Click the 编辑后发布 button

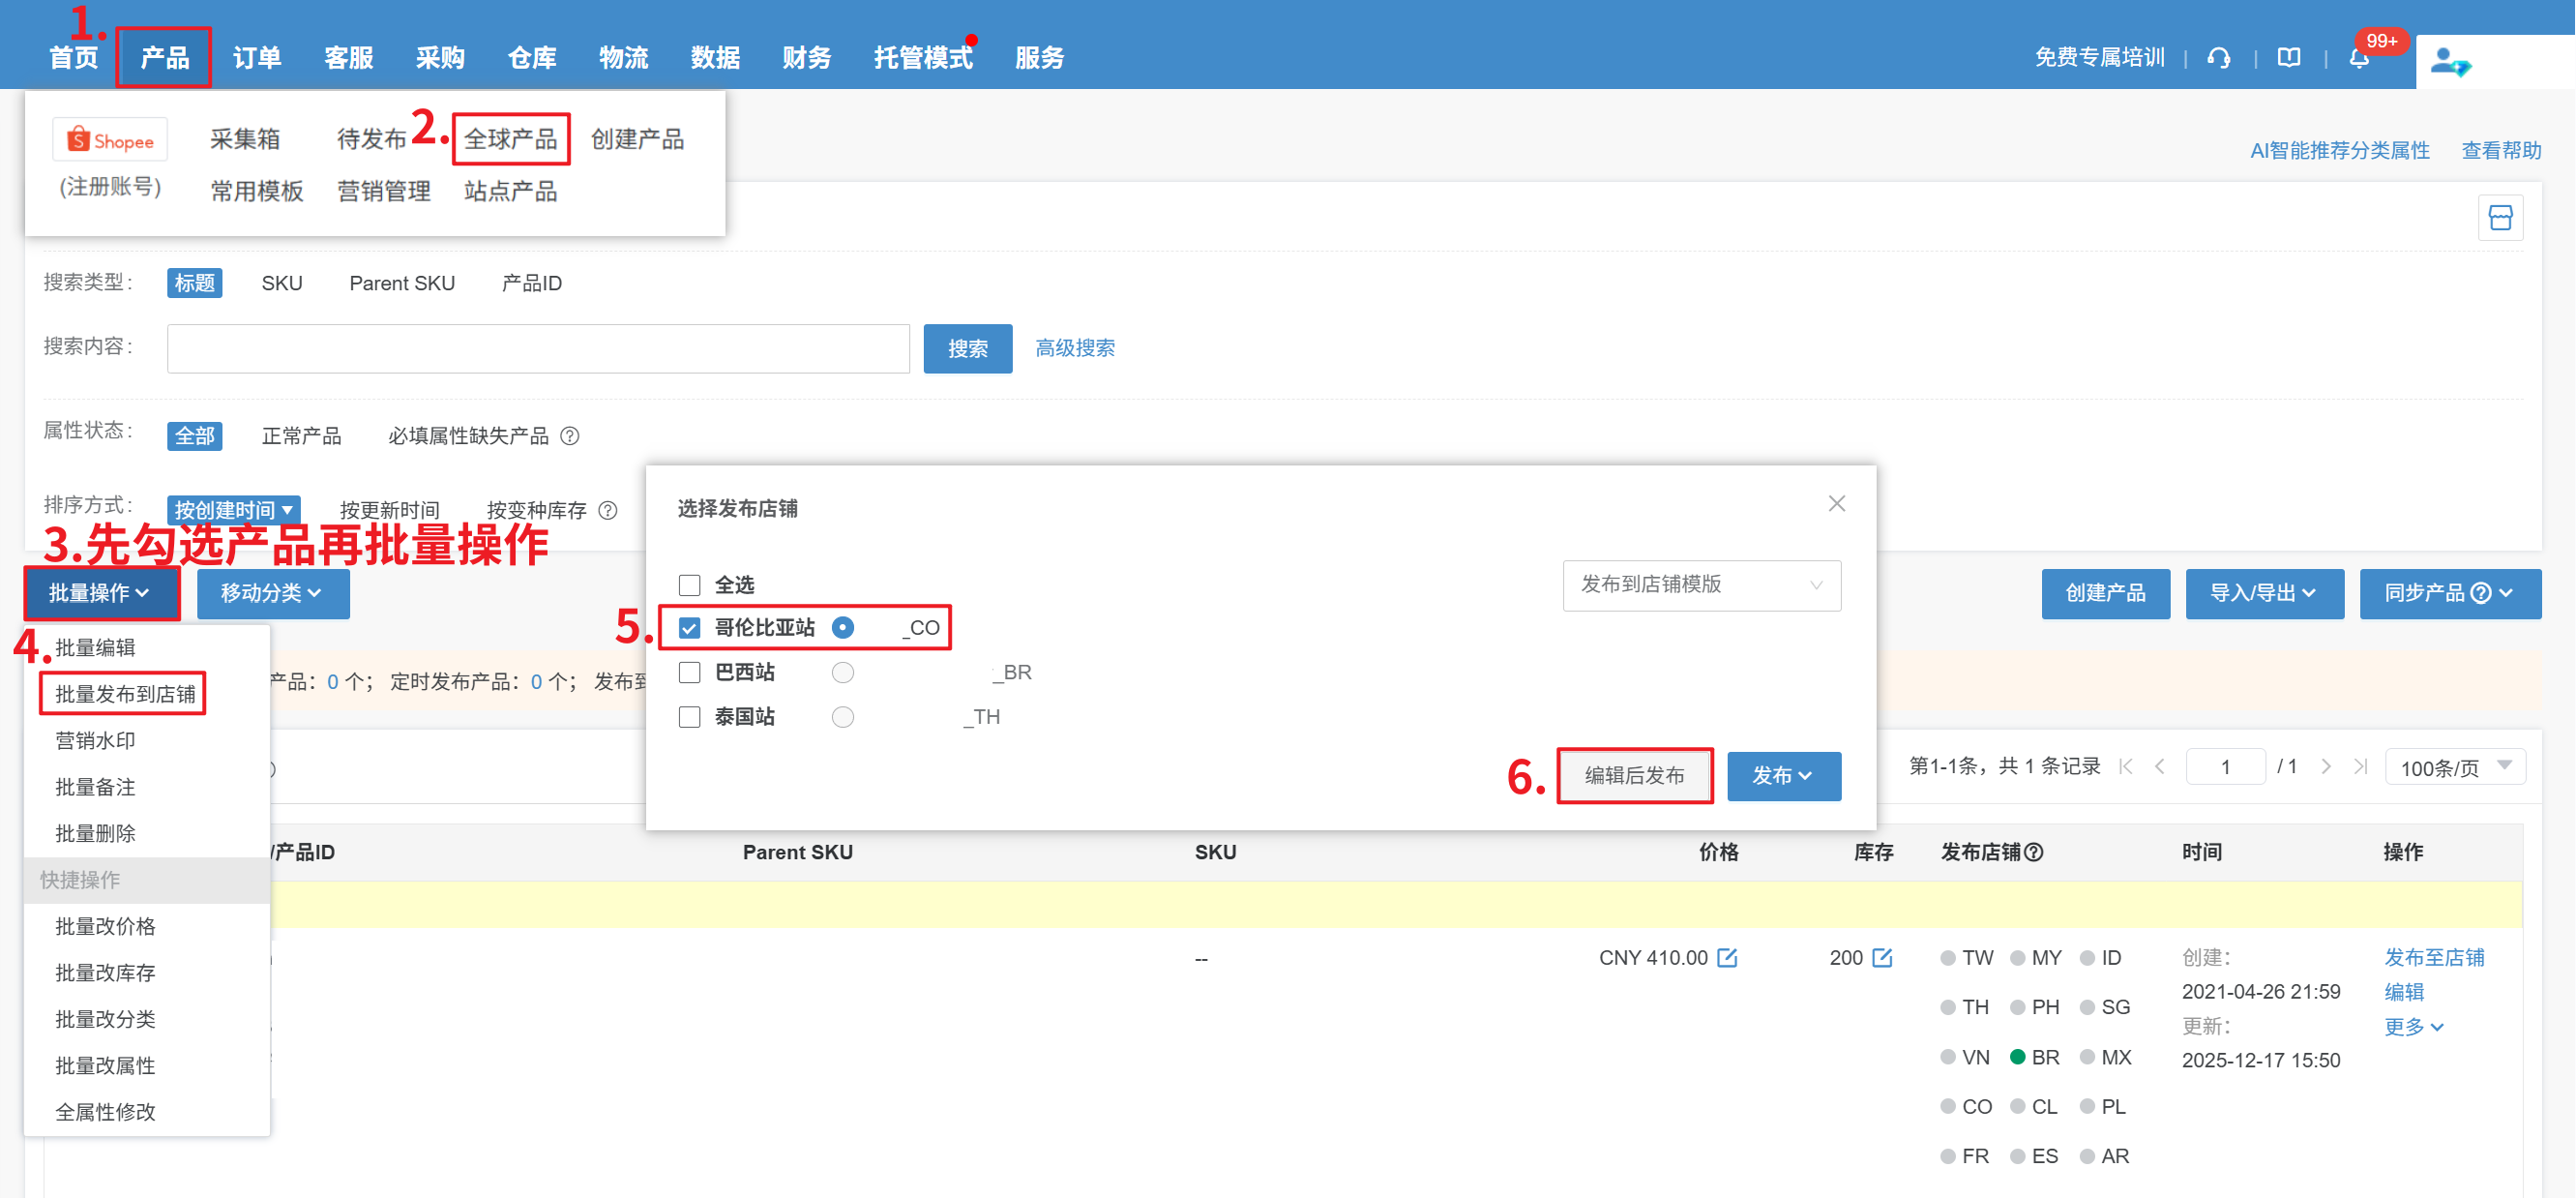(x=1634, y=776)
